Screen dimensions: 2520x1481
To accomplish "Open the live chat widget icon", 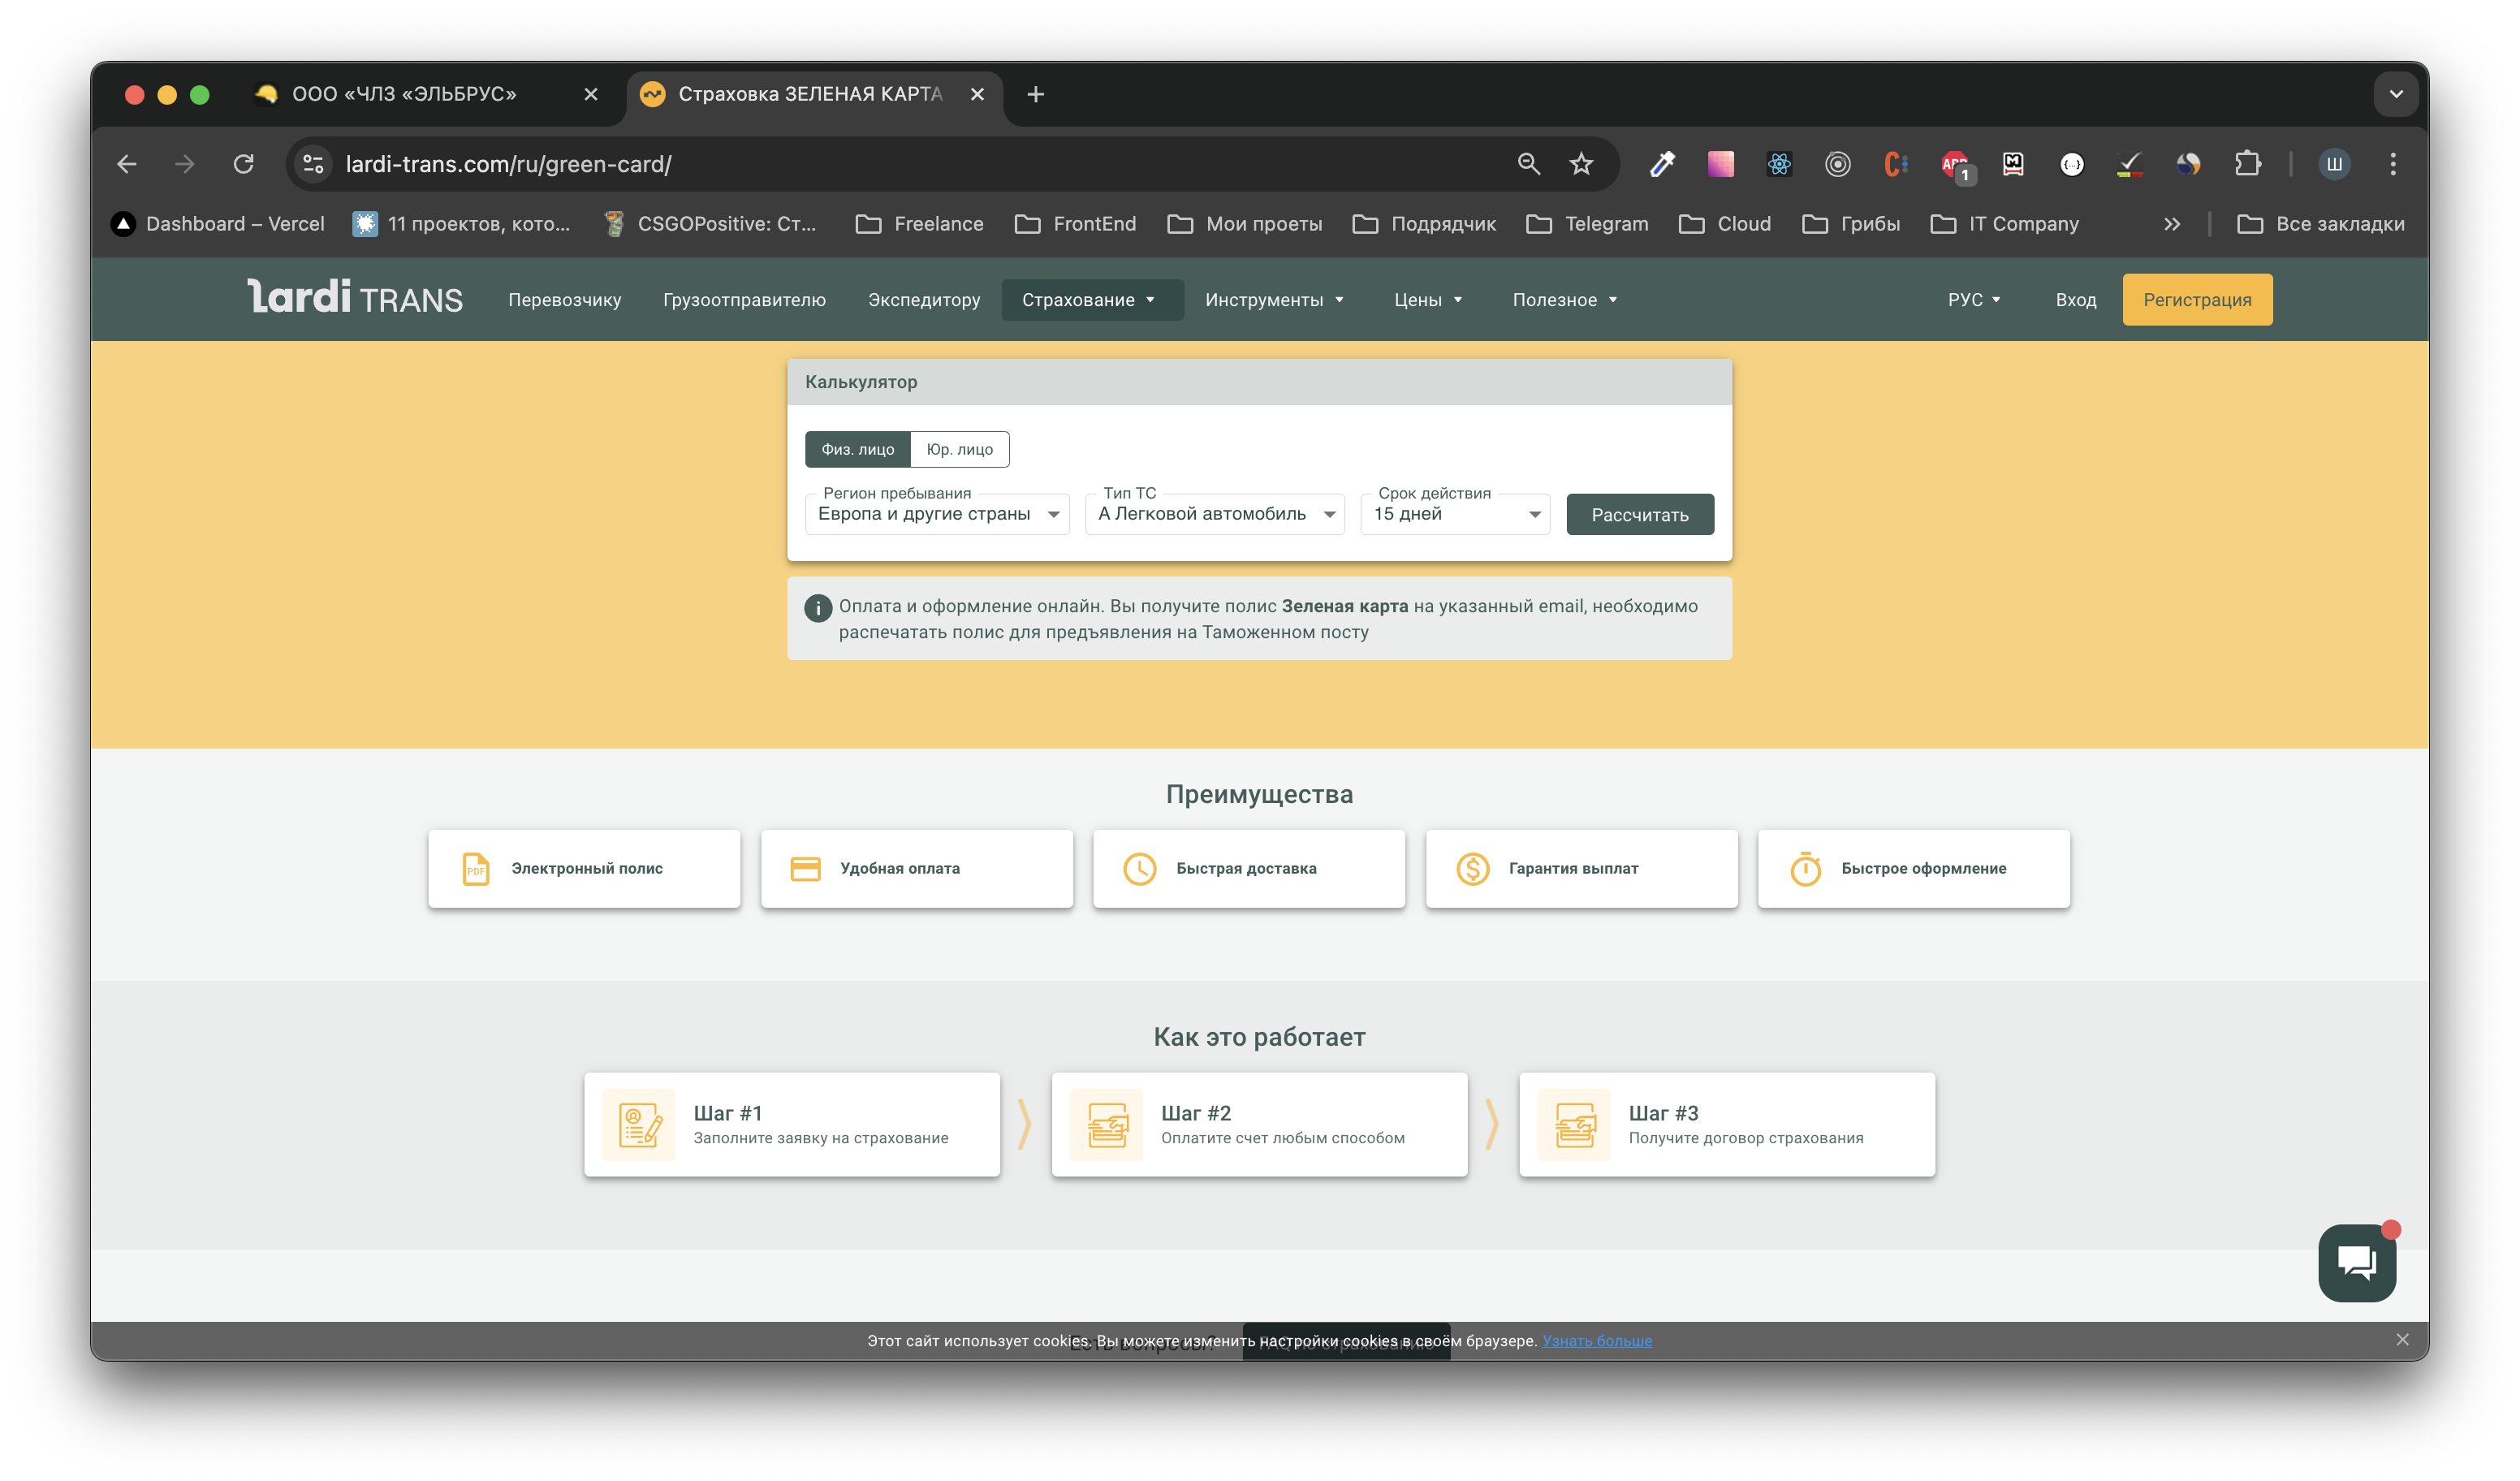I will [x=2356, y=1262].
